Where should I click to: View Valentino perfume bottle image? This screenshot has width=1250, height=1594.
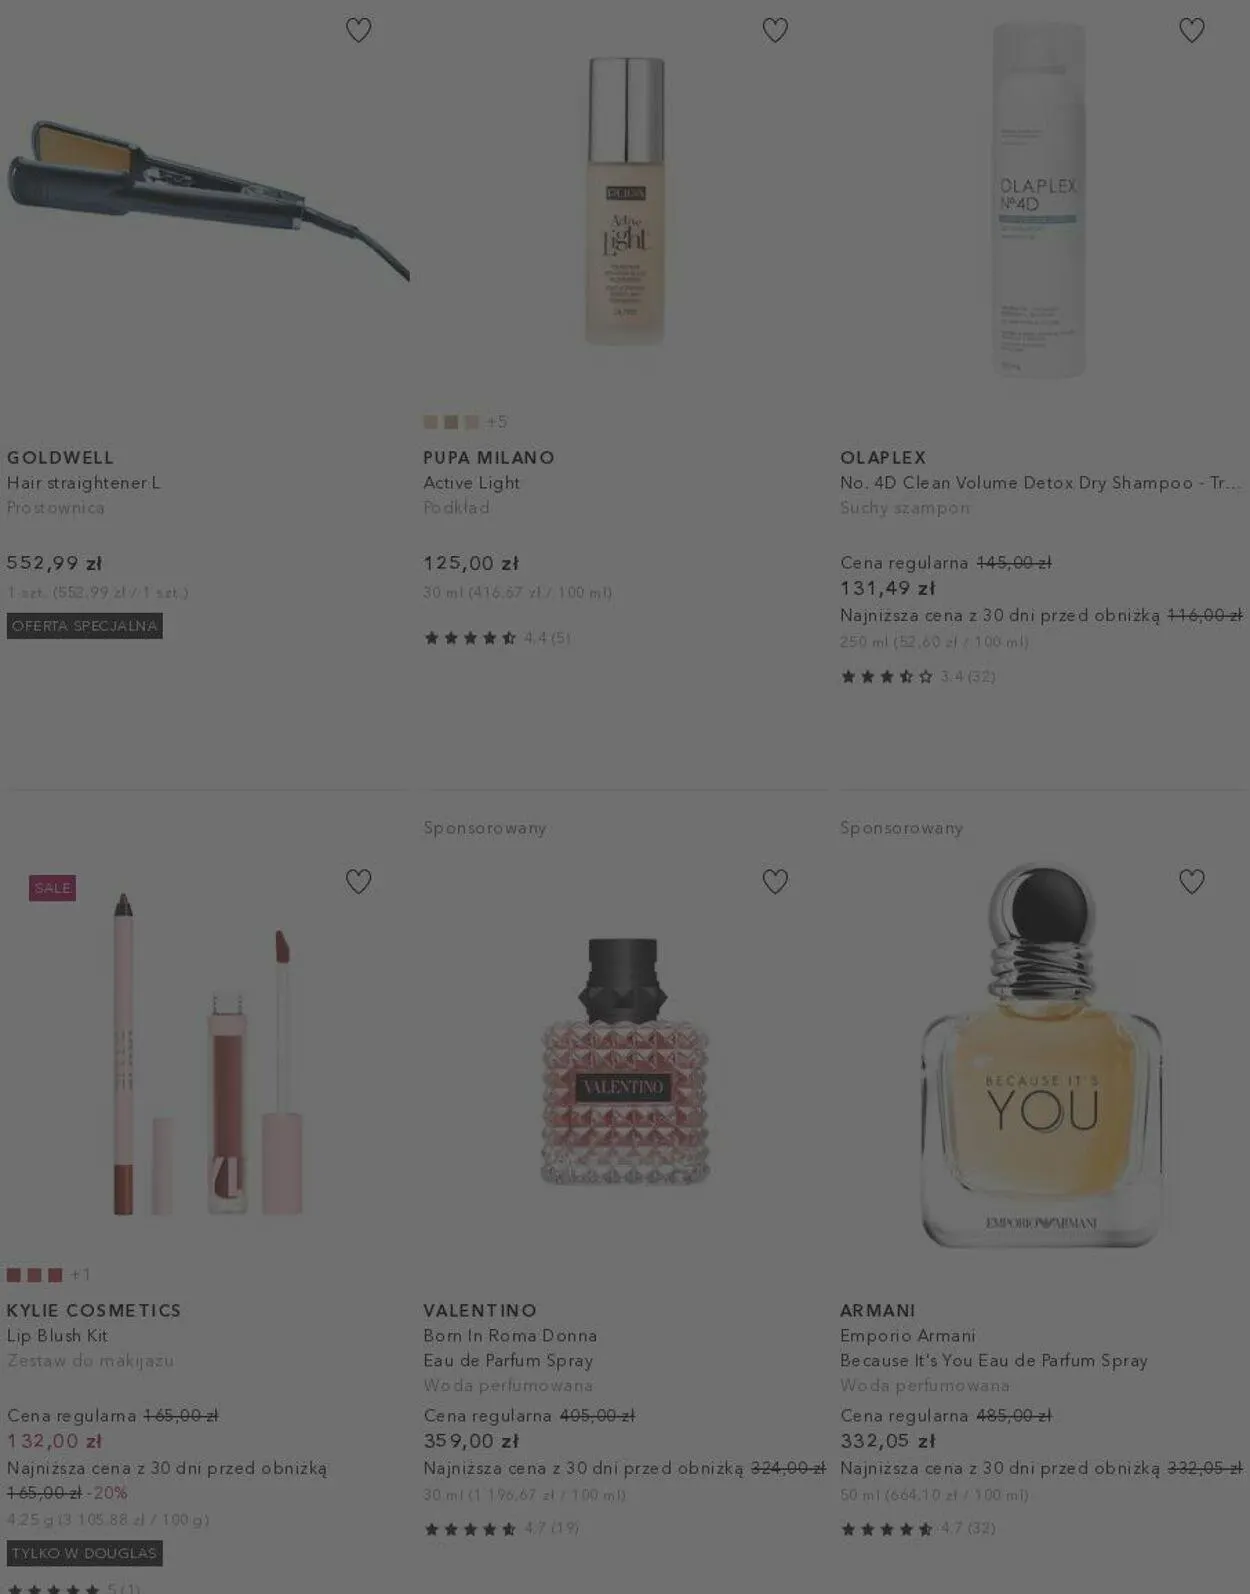point(625,1062)
